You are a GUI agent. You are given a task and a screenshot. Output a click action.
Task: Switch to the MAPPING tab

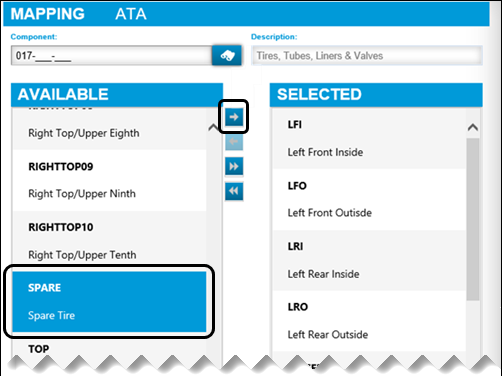(47, 14)
